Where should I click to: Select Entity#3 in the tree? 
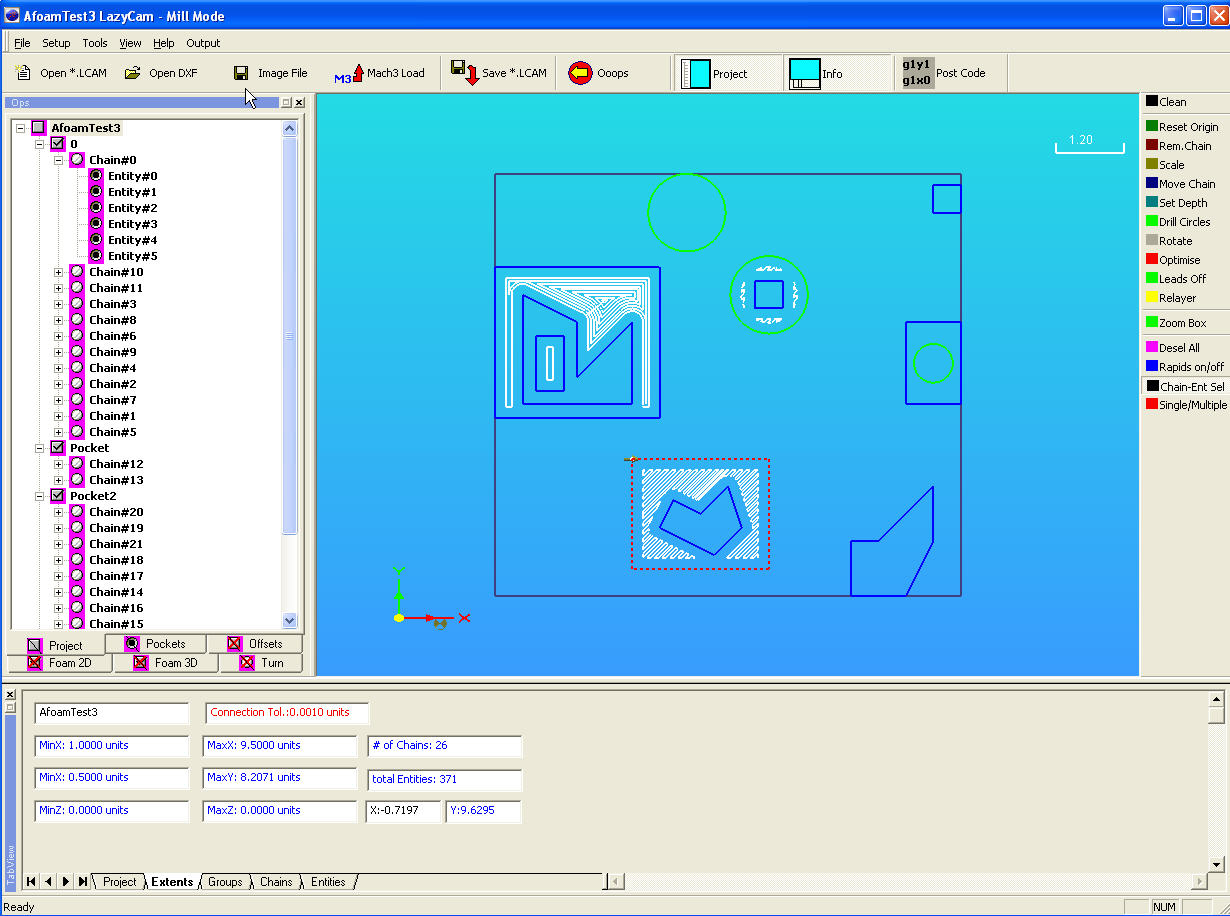[132, 224]
